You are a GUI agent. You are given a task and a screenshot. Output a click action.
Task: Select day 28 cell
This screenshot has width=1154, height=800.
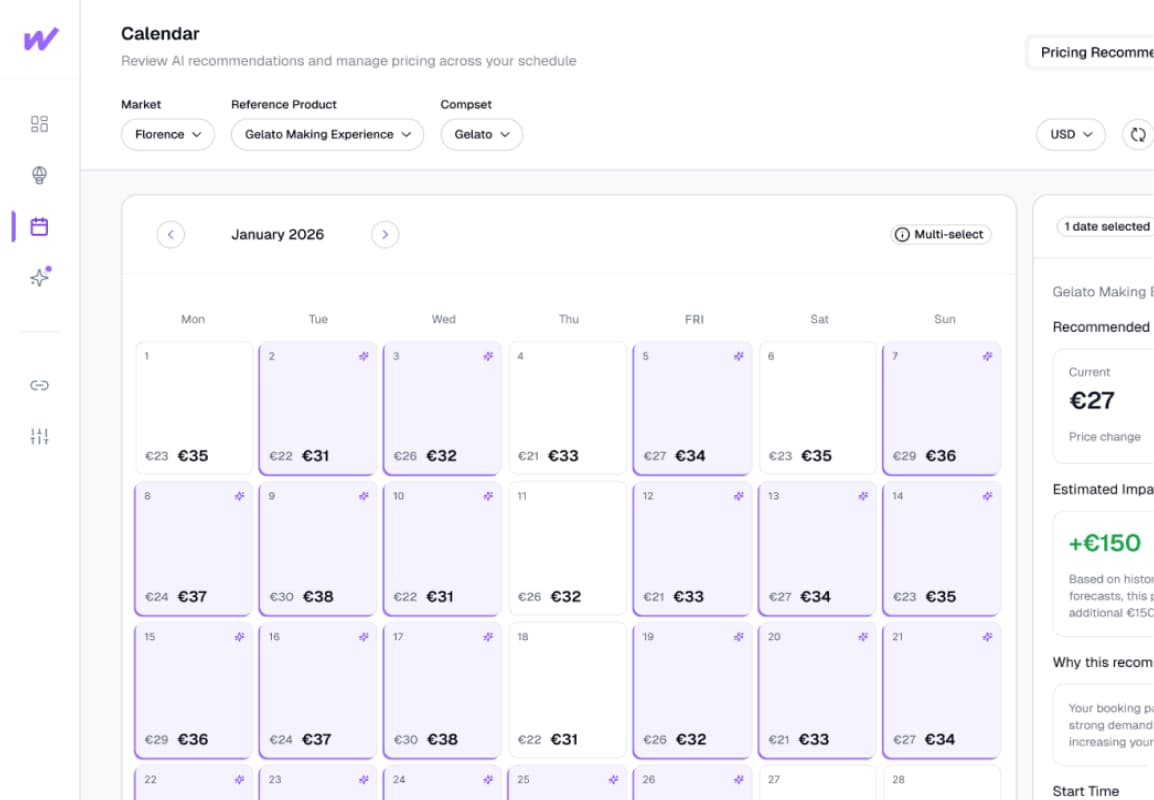(x=941, y=782)
